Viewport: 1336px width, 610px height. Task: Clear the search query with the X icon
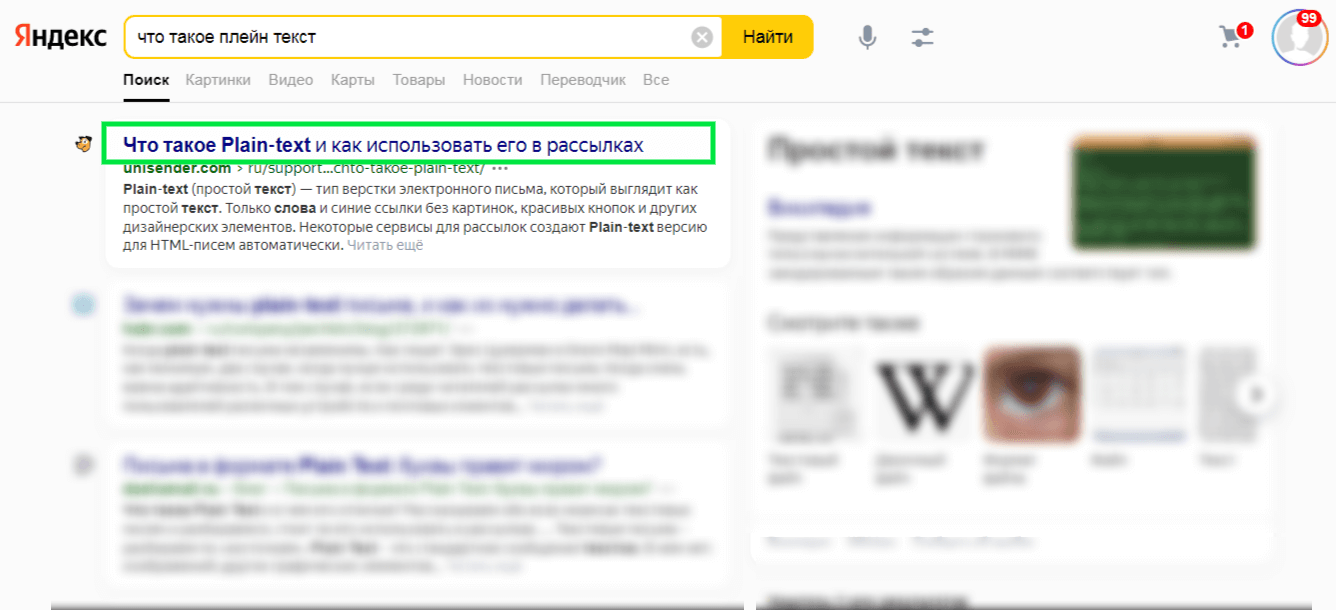[x=703, y=38]
